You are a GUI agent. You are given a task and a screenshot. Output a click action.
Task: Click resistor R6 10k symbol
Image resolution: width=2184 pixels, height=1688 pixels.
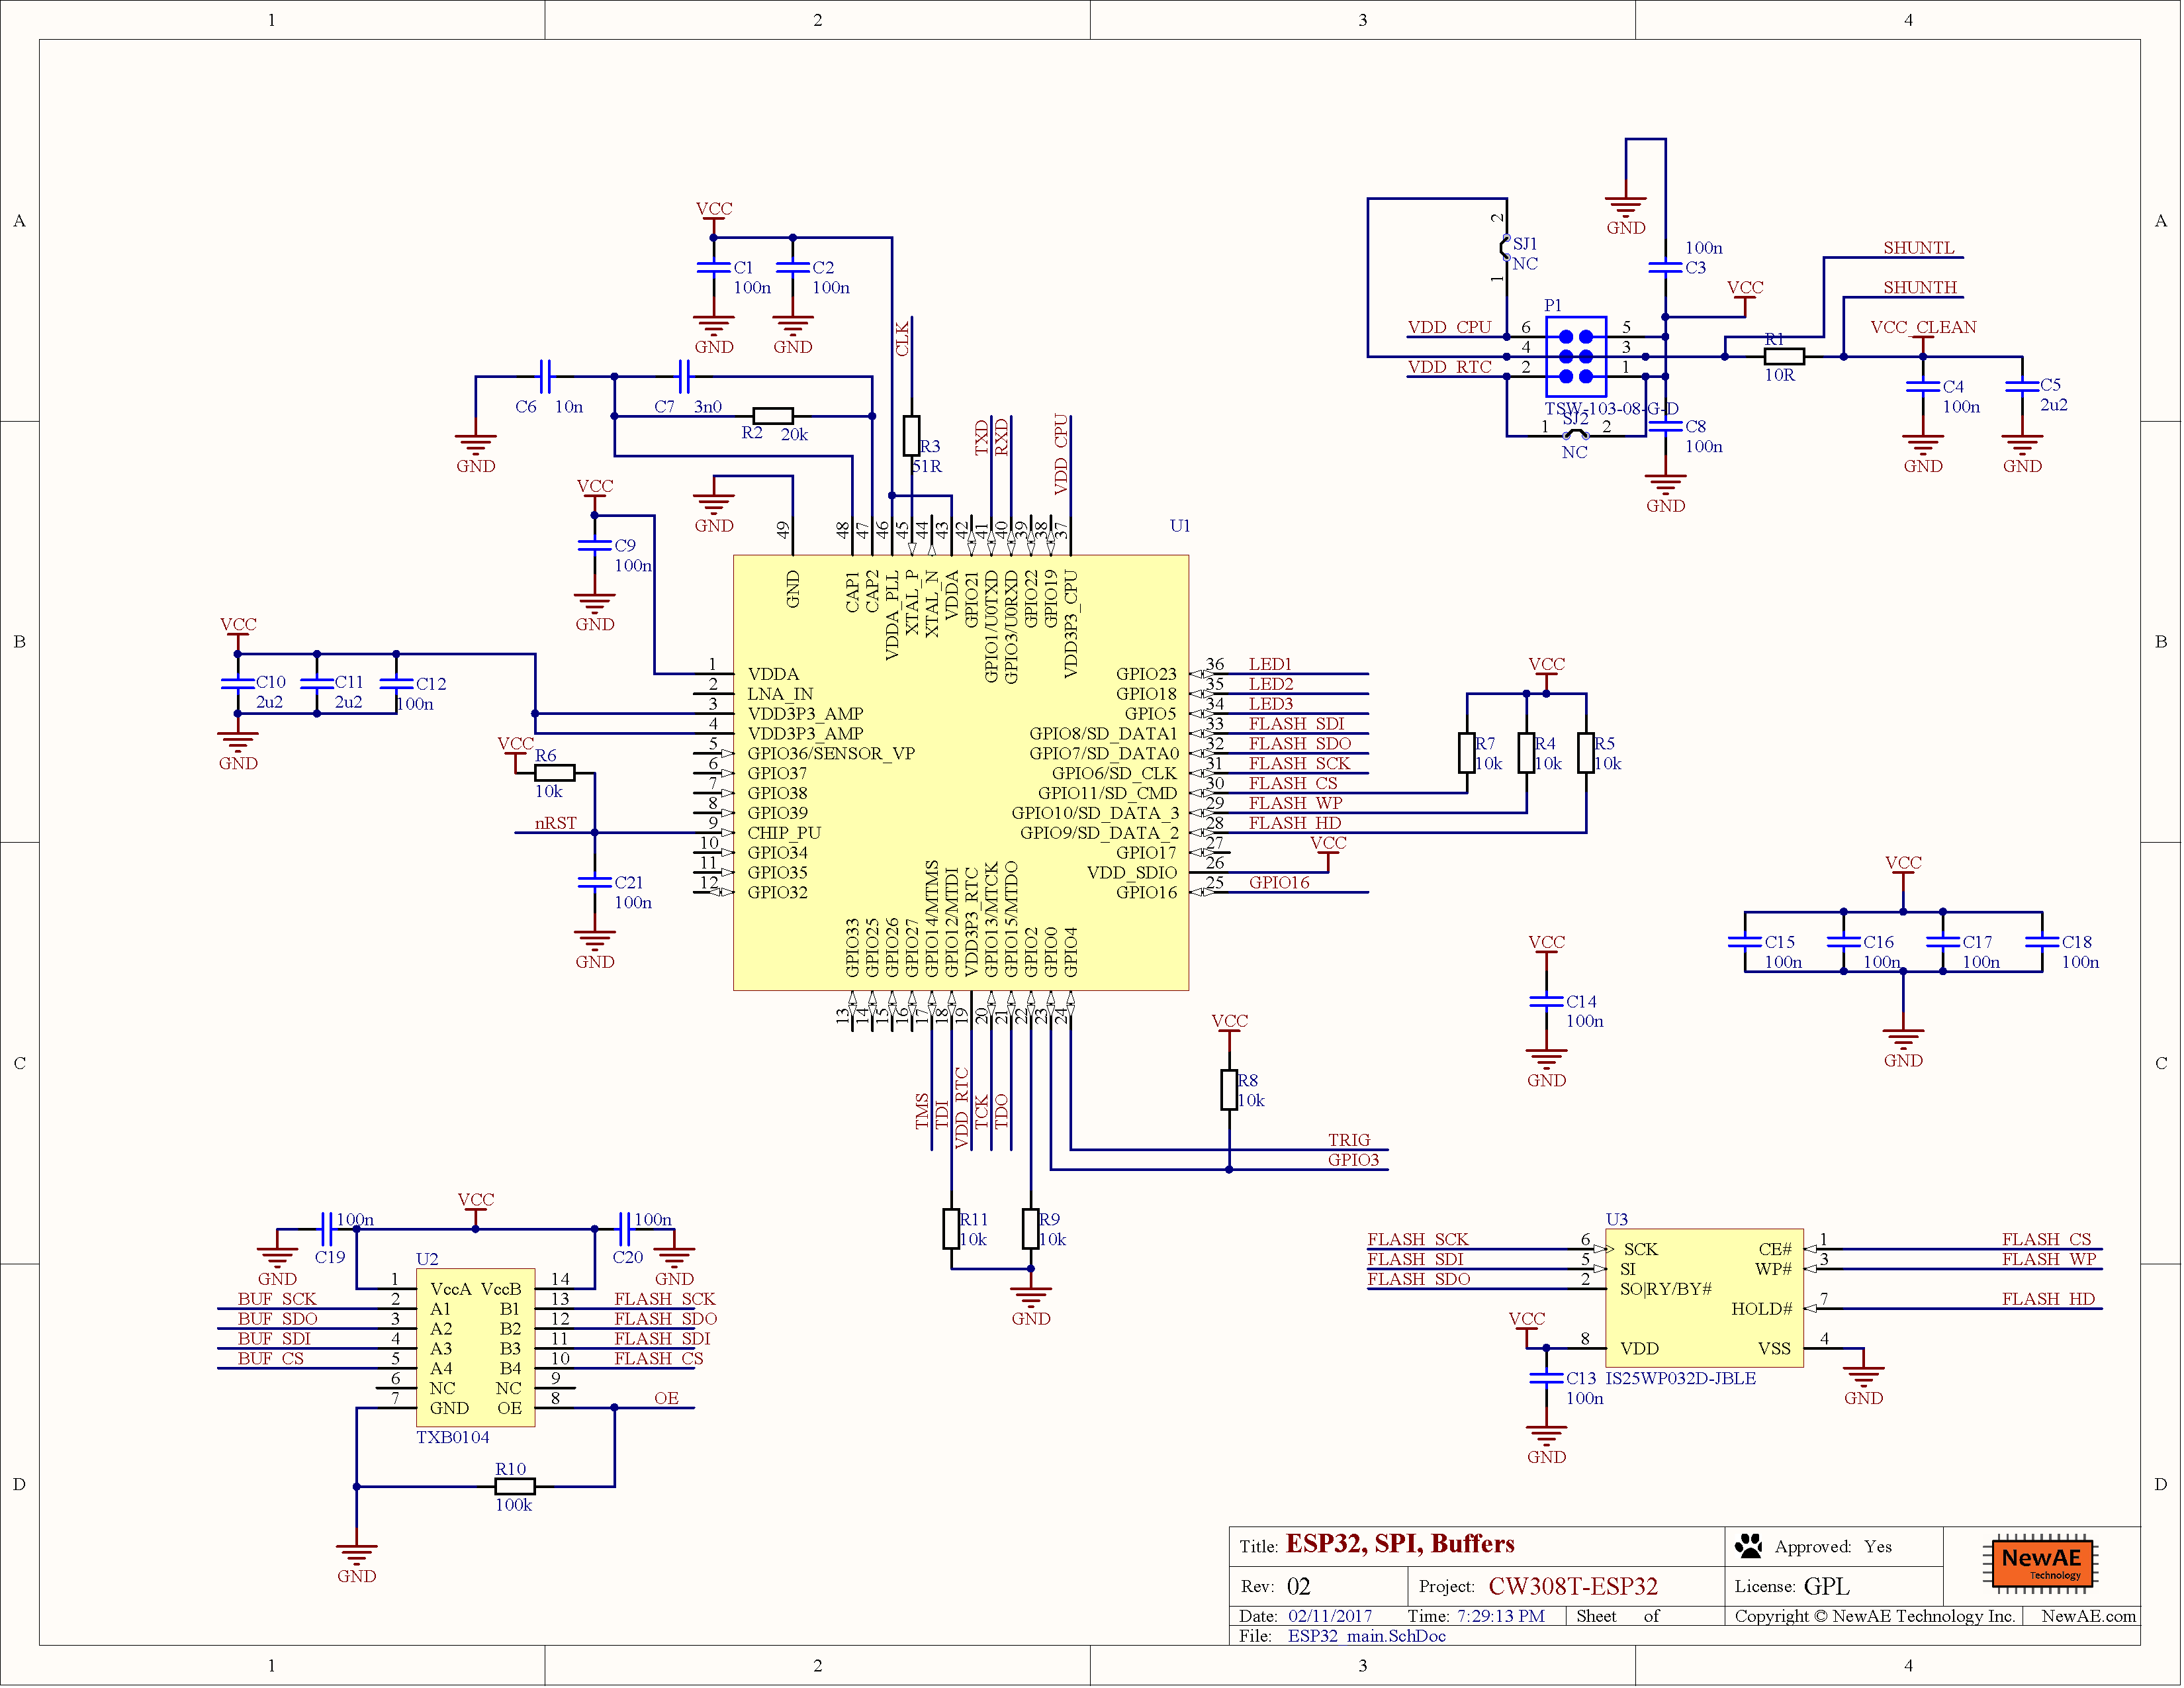click(x=555, y=773)
